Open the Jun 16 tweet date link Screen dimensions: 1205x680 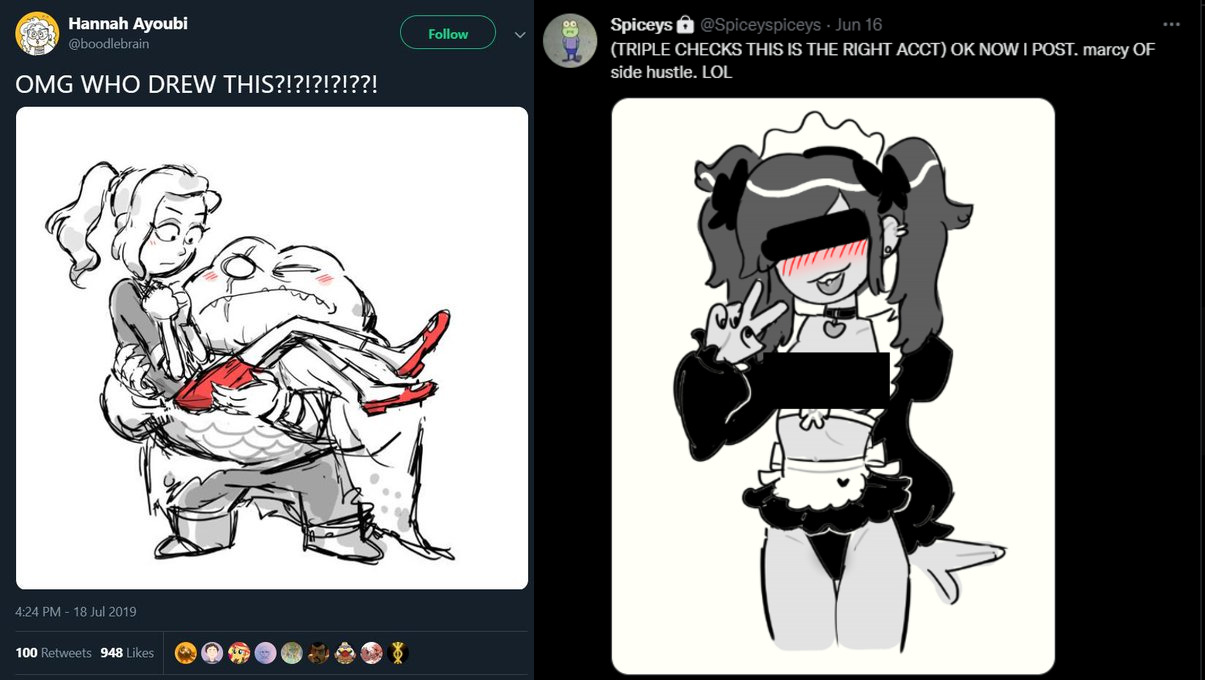click(859, 24)
